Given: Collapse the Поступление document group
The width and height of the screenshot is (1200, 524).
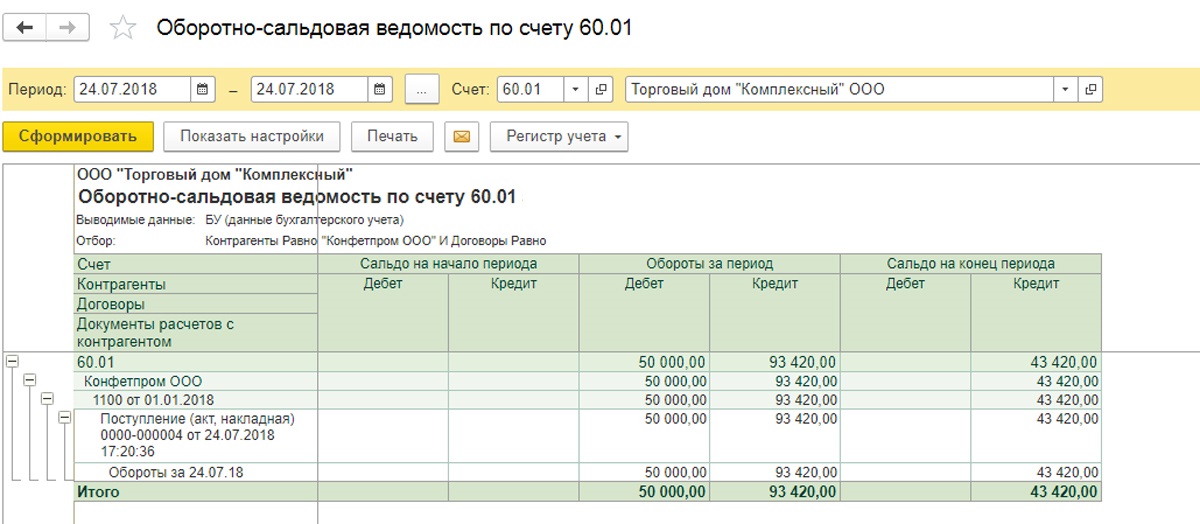Looking at the screenshot, I should pyautogui.click(x=64, y=417).
